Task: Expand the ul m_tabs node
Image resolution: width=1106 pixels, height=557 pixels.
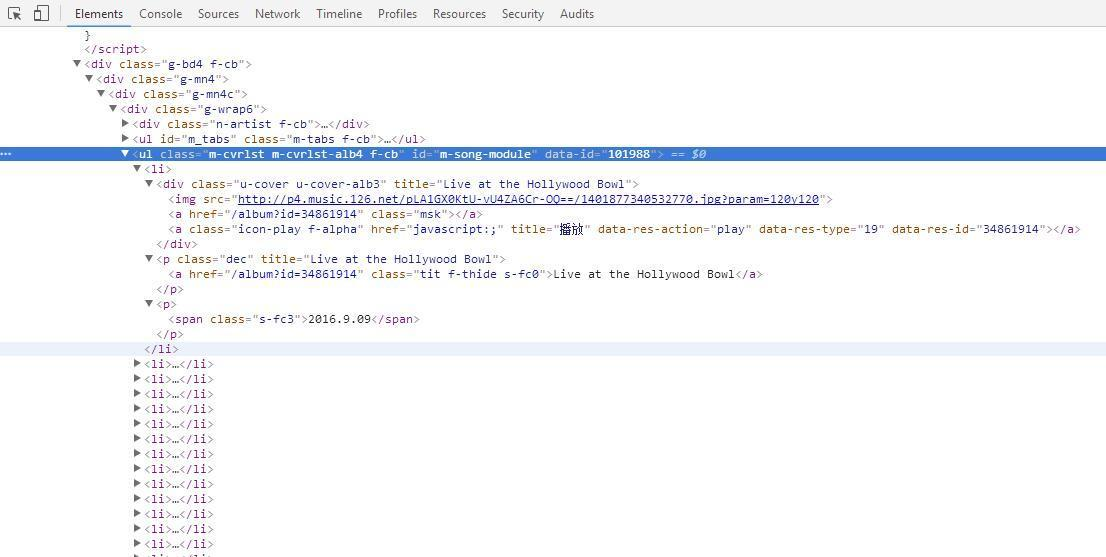Action: coord(126,139)
